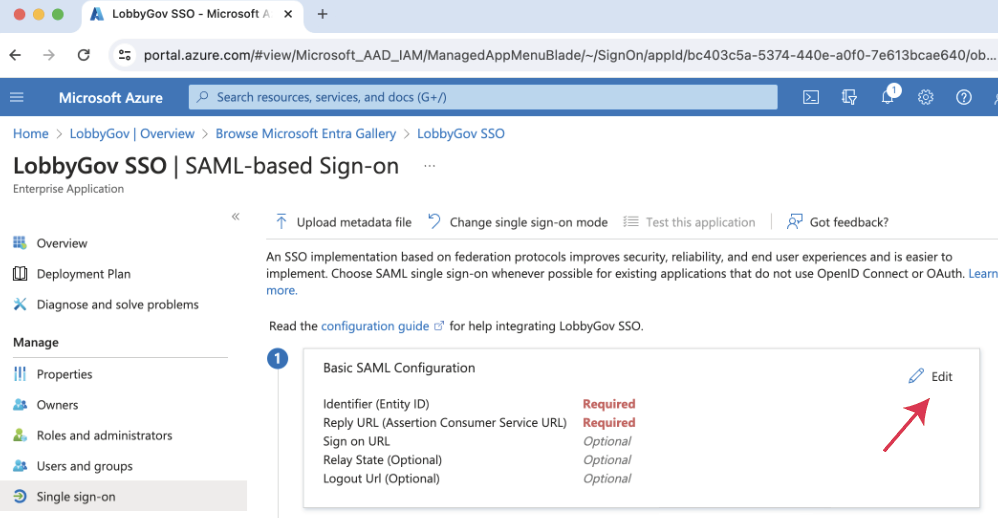This screenshot has height=518, width=998.
Task: Click the Manage section heading
Action: tap(36, 342)
